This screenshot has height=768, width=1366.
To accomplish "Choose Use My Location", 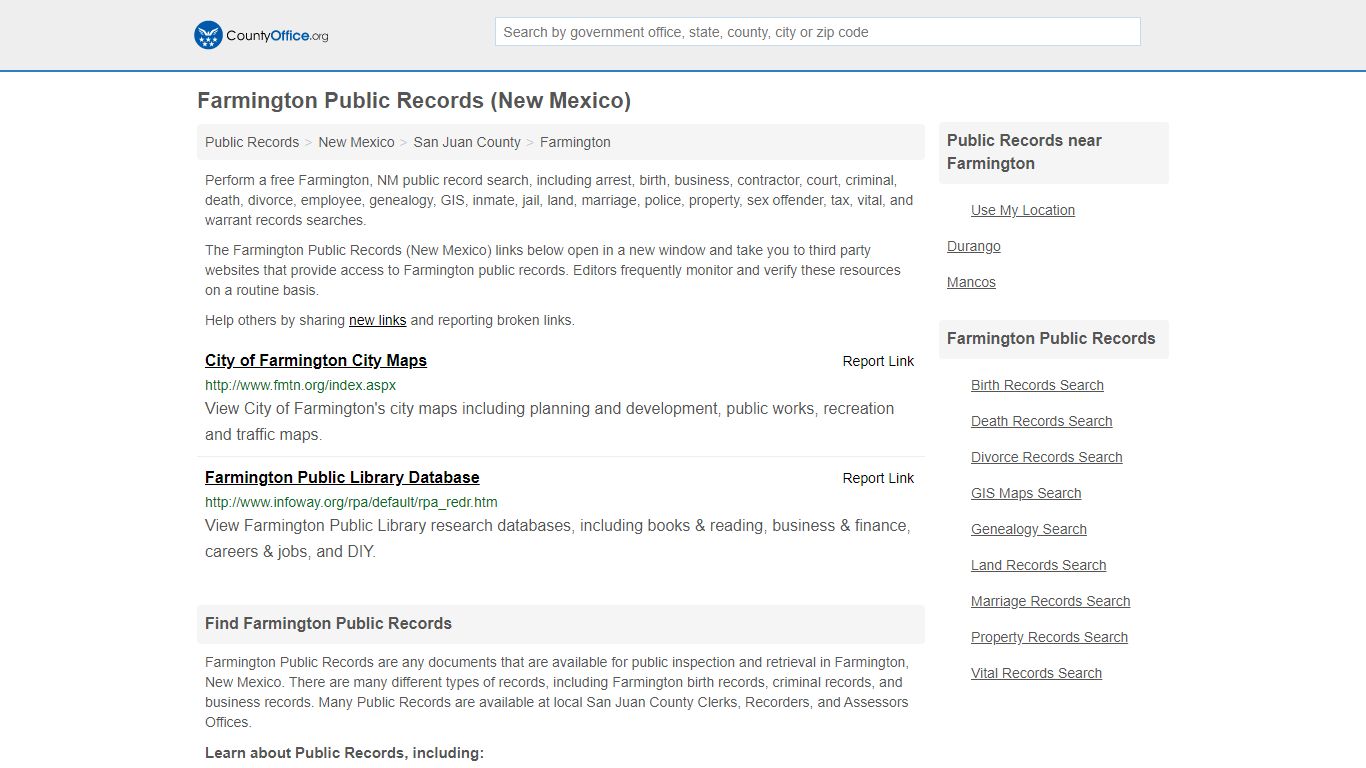I will [1023, 210].
